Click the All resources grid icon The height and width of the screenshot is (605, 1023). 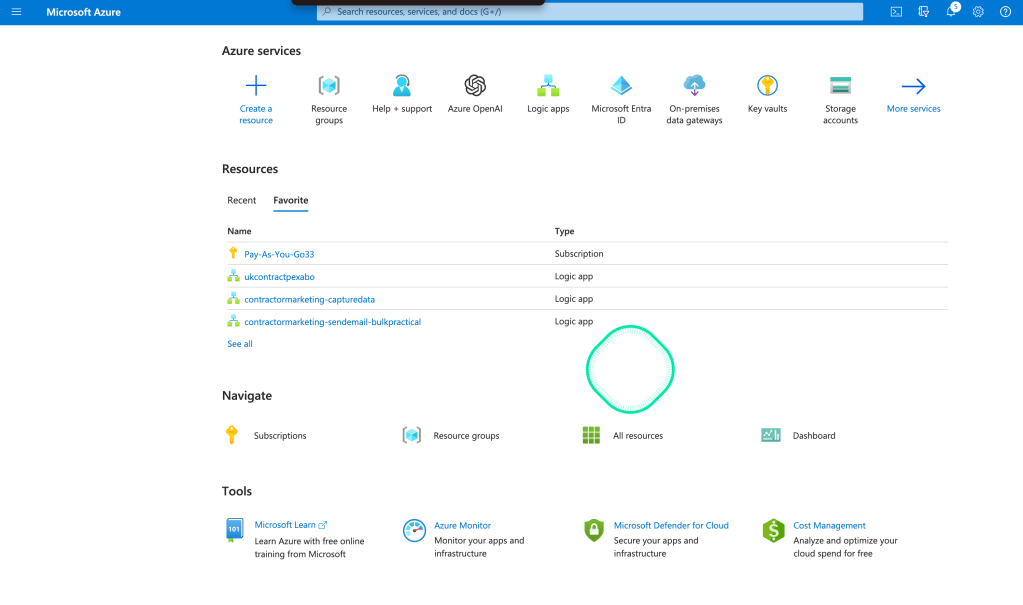click(591, 435)
